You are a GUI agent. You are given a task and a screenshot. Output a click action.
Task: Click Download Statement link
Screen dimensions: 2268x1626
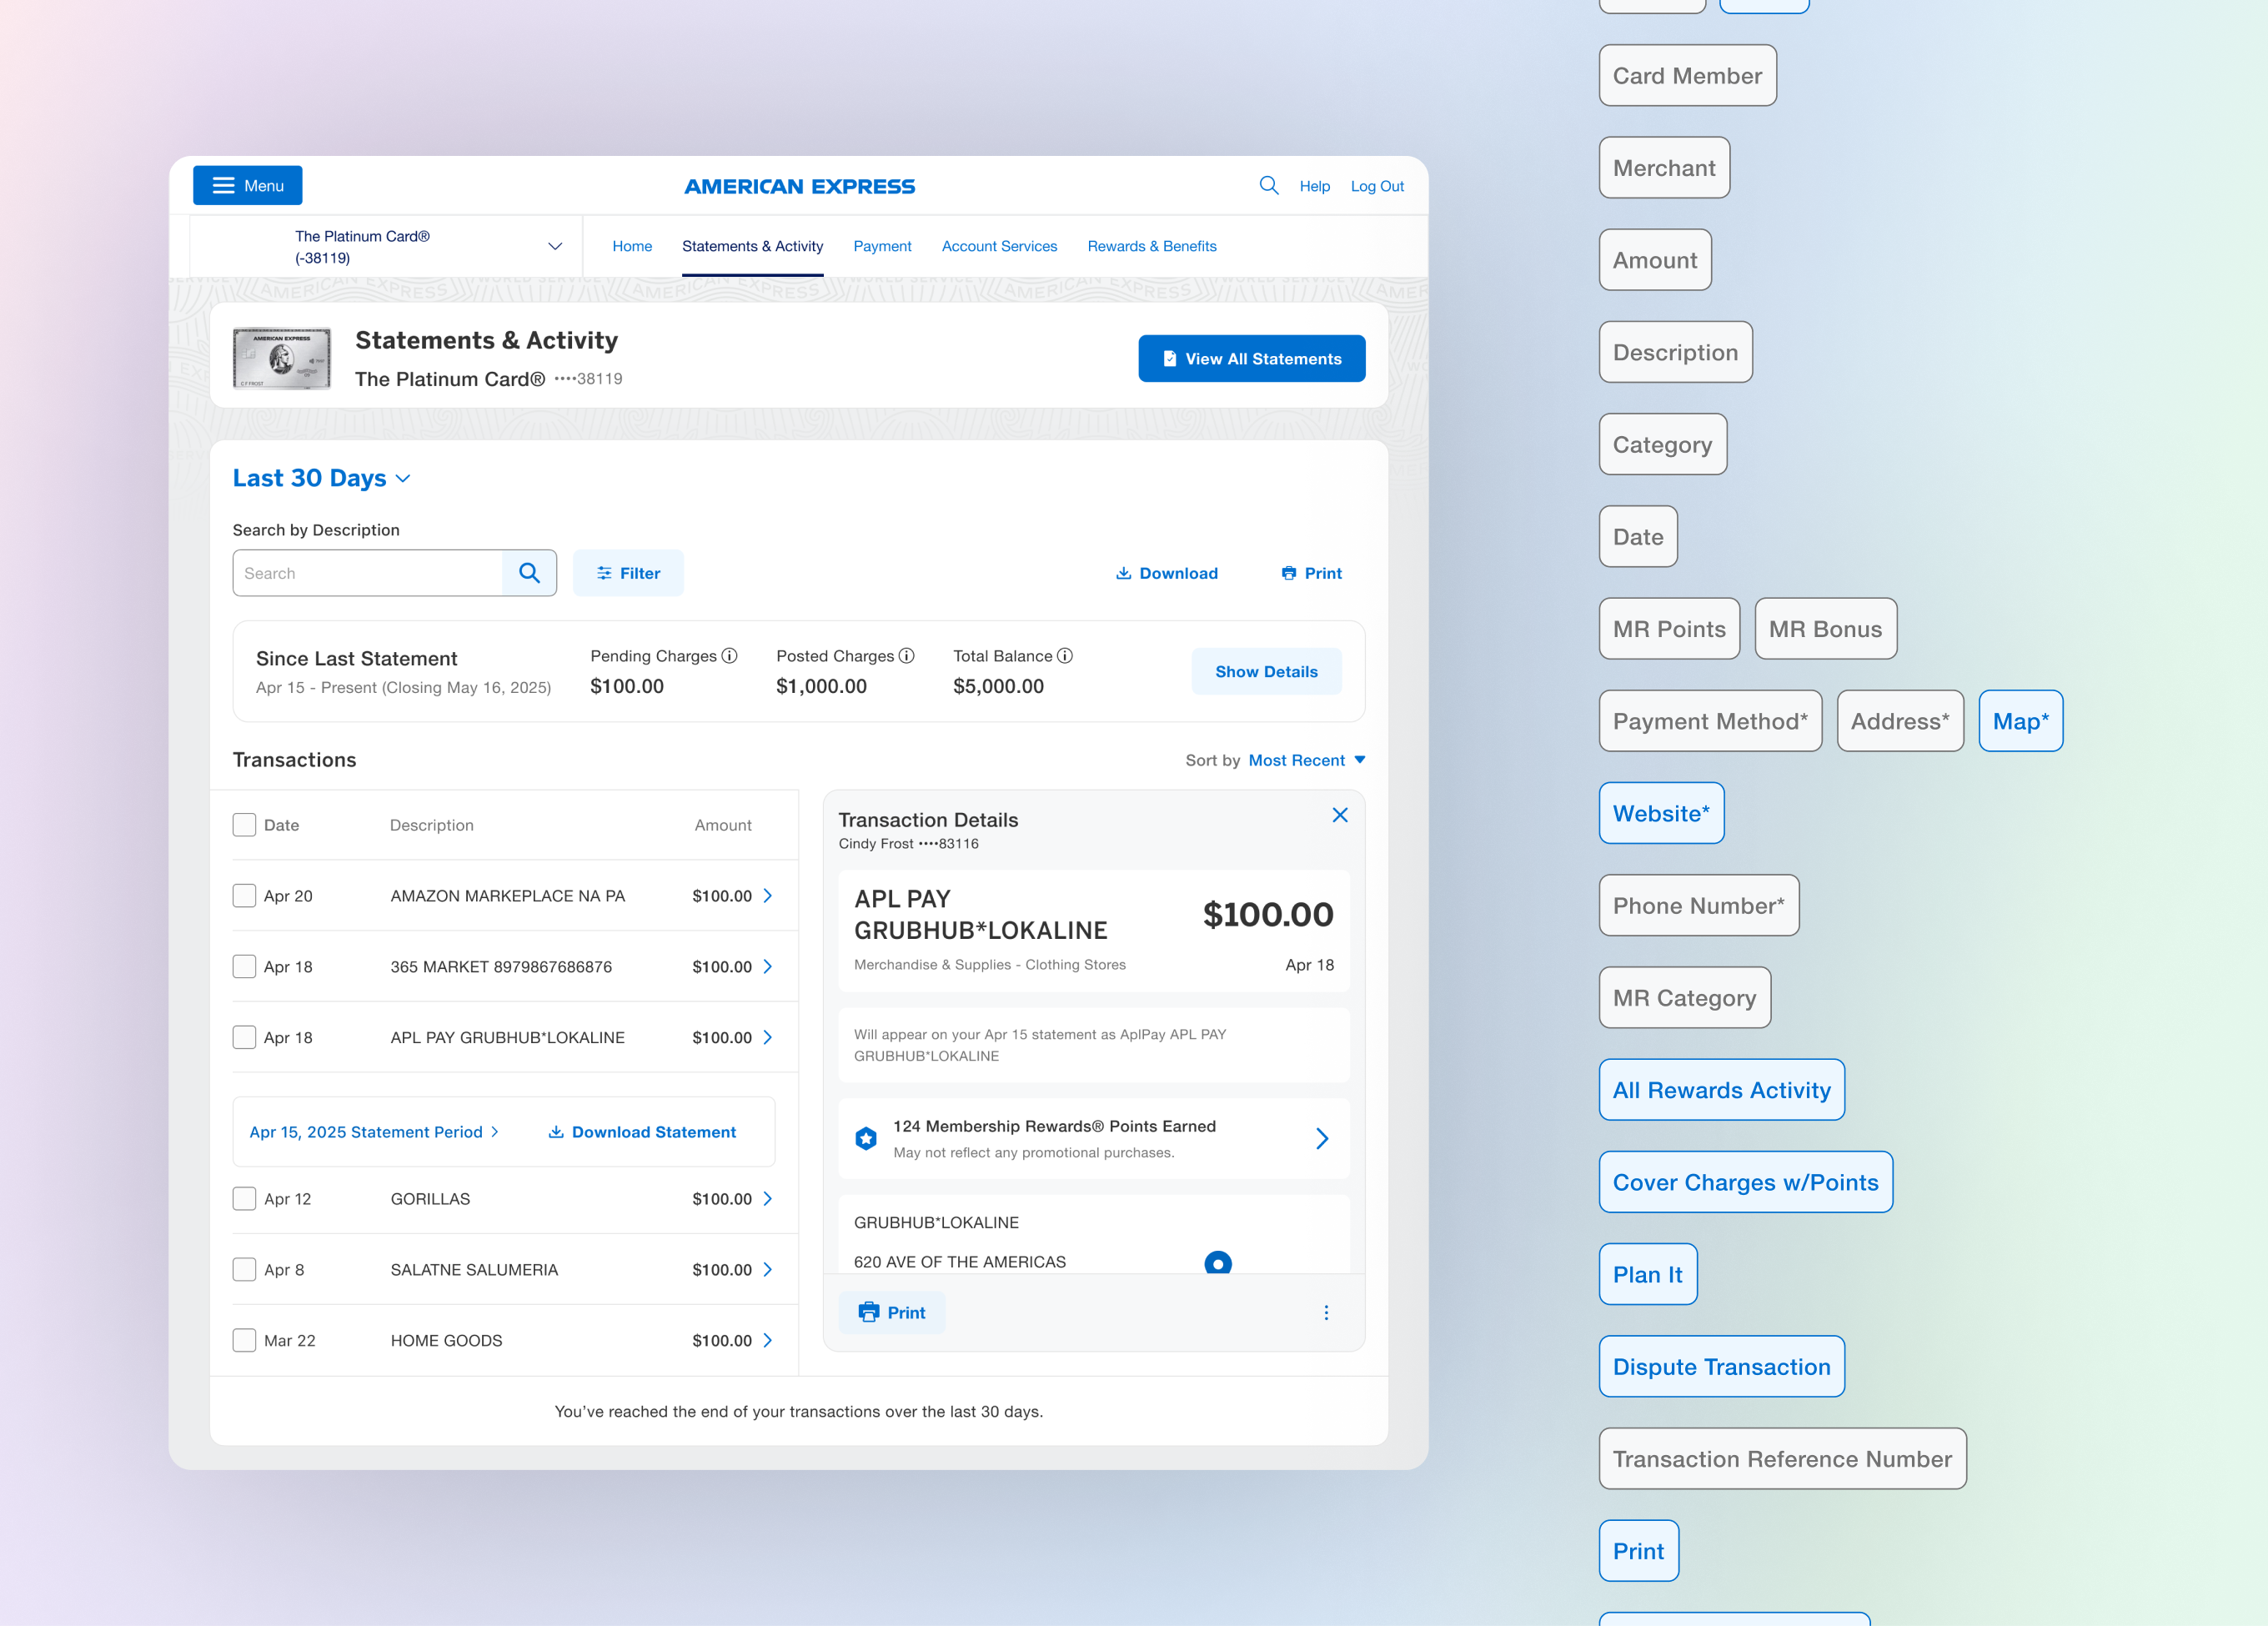(x=642, y=1132)
